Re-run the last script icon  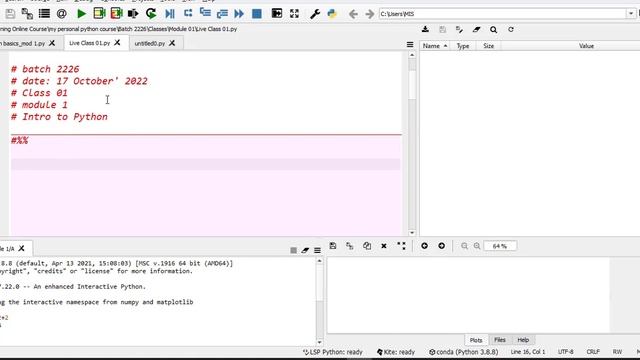[151, 14]
